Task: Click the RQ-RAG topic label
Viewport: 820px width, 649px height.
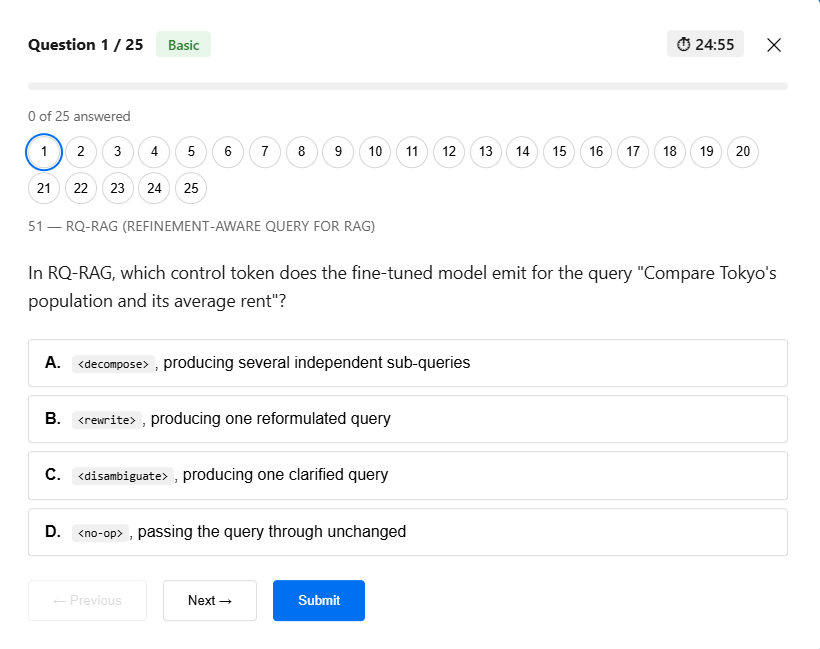Action: [x=201, y=226]
